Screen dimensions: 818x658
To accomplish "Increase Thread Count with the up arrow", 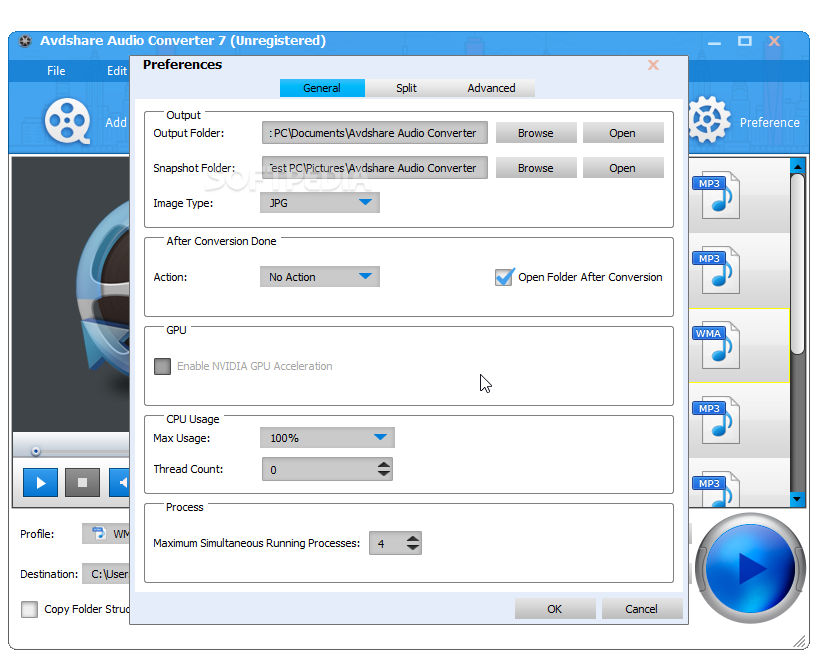I will pyautogui.click(x=384, y=464).
